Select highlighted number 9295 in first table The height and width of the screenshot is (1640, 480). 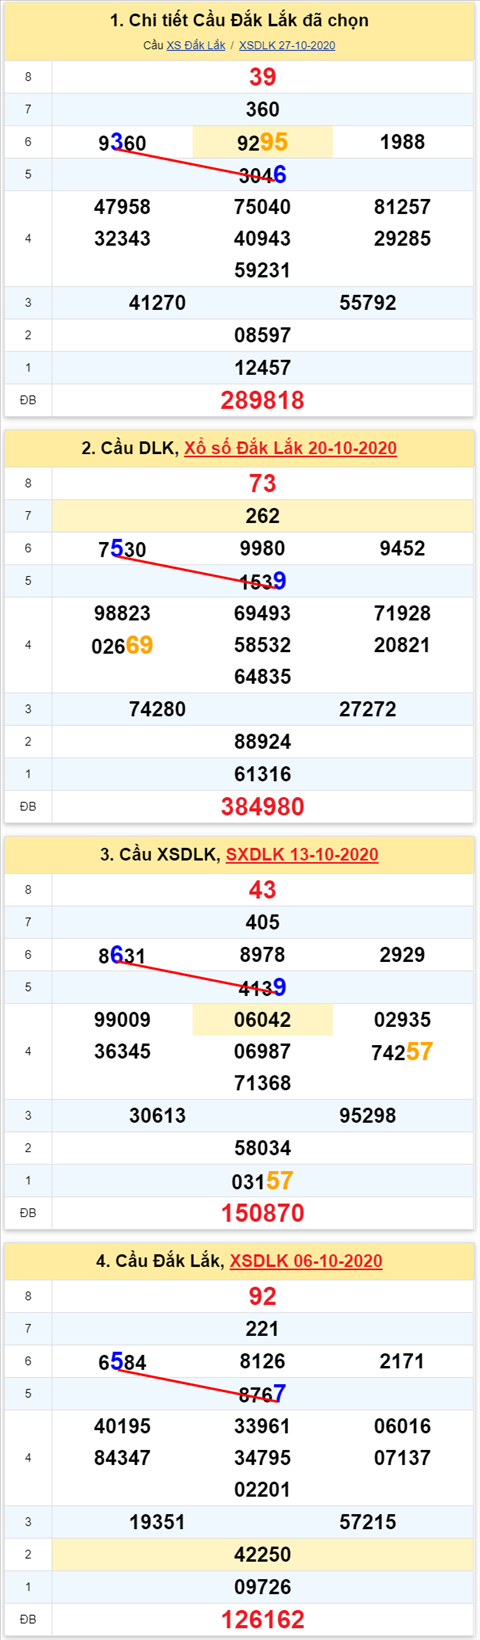[262, 142]
